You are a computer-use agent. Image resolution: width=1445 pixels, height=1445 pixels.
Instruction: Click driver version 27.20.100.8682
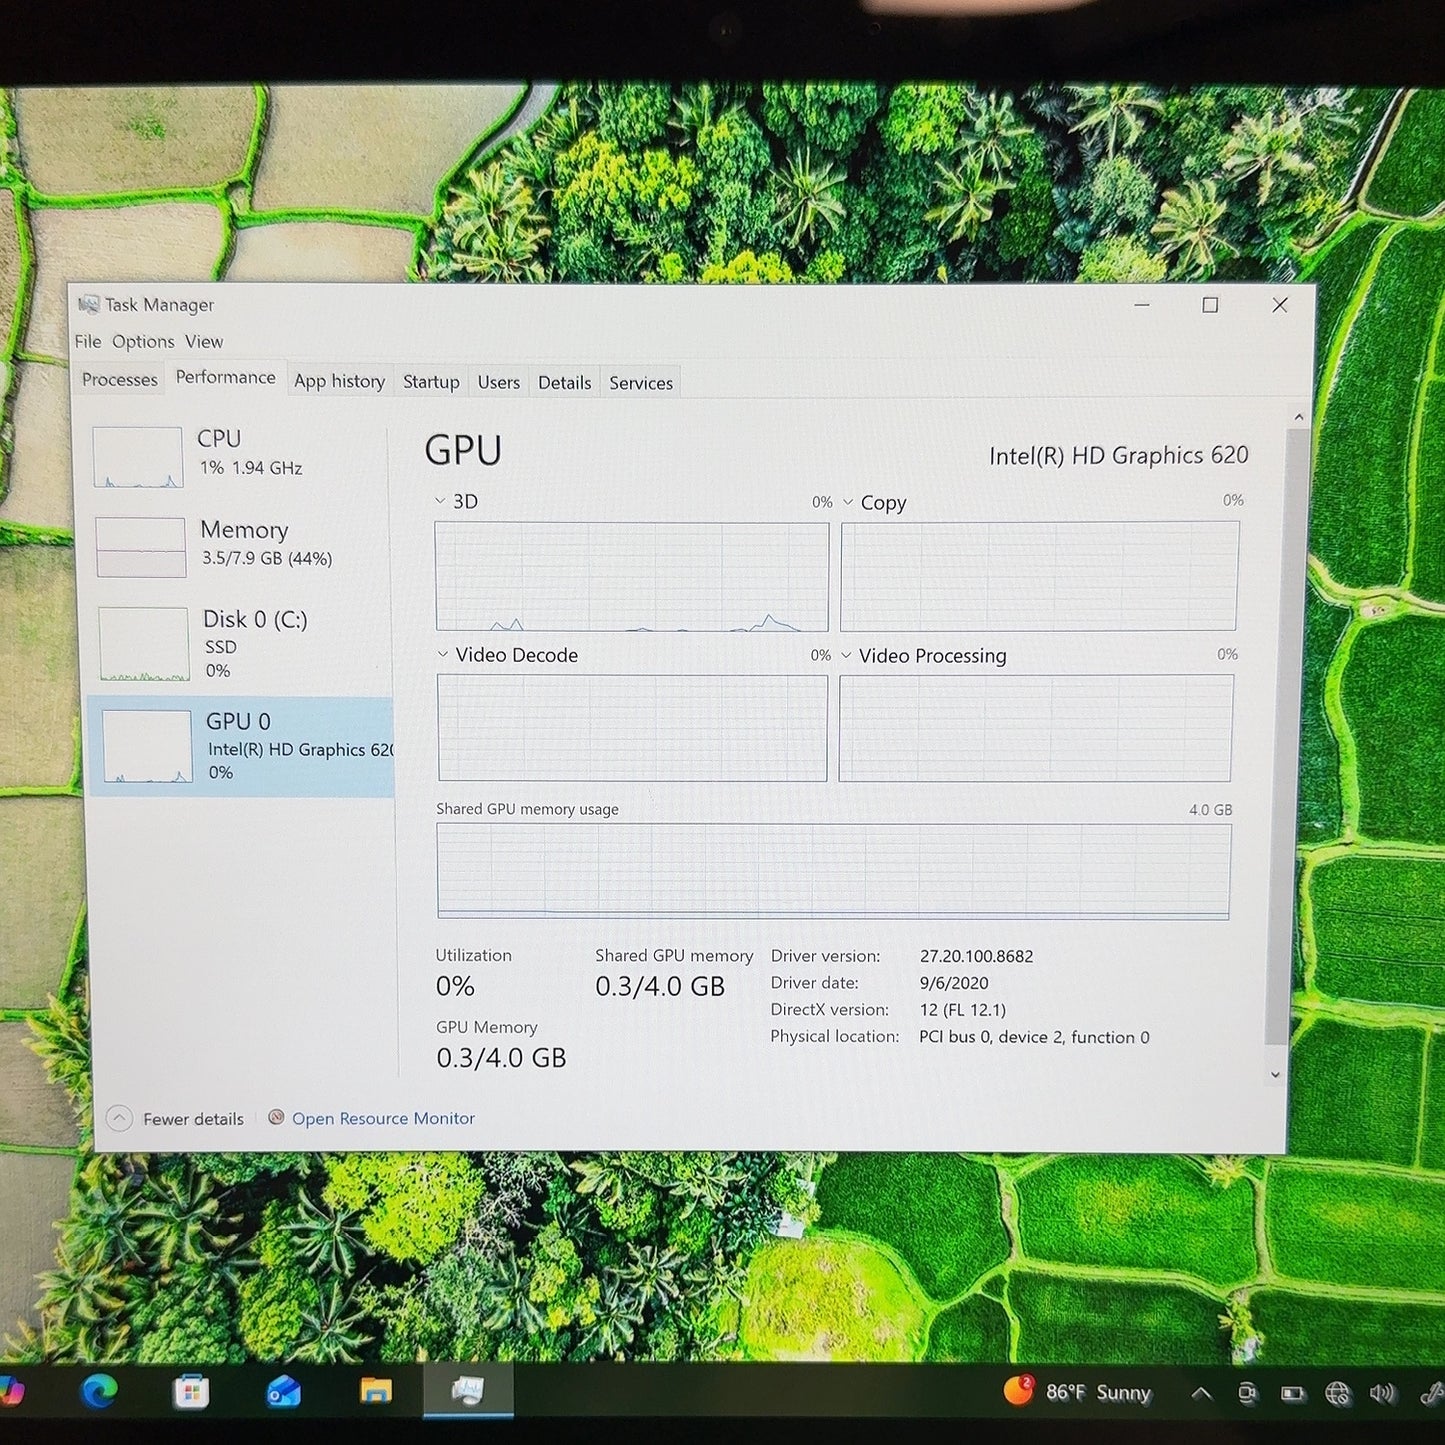[x=977, y=956]
